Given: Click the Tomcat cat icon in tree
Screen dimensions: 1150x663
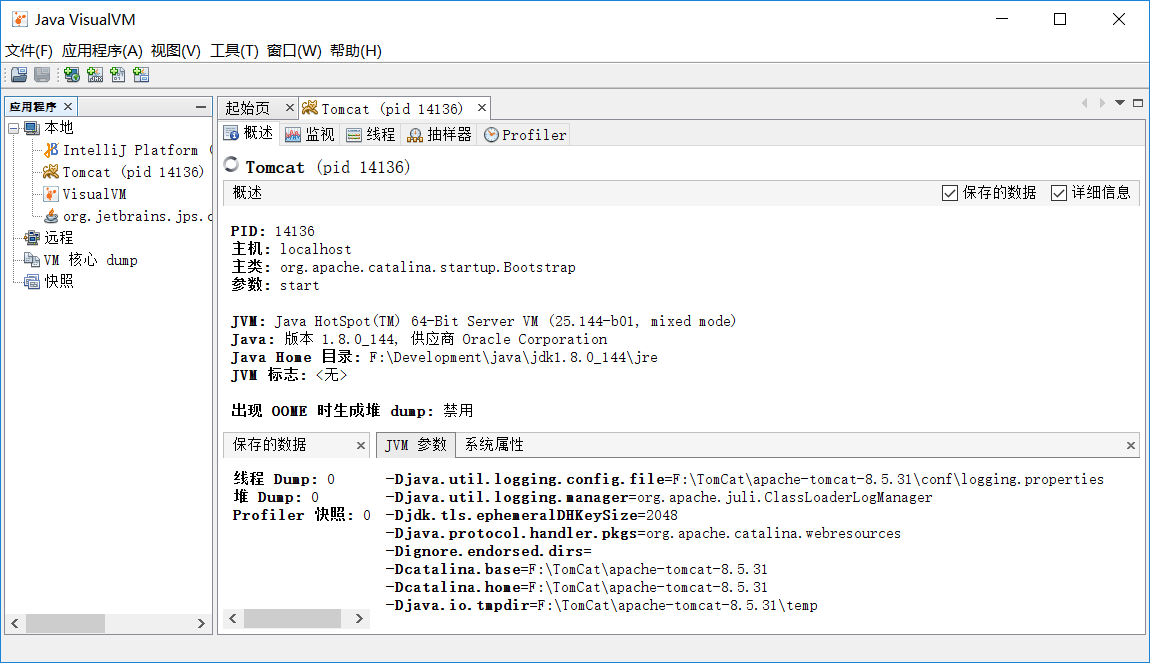Looking at the screenshot, I should (51, 172).
